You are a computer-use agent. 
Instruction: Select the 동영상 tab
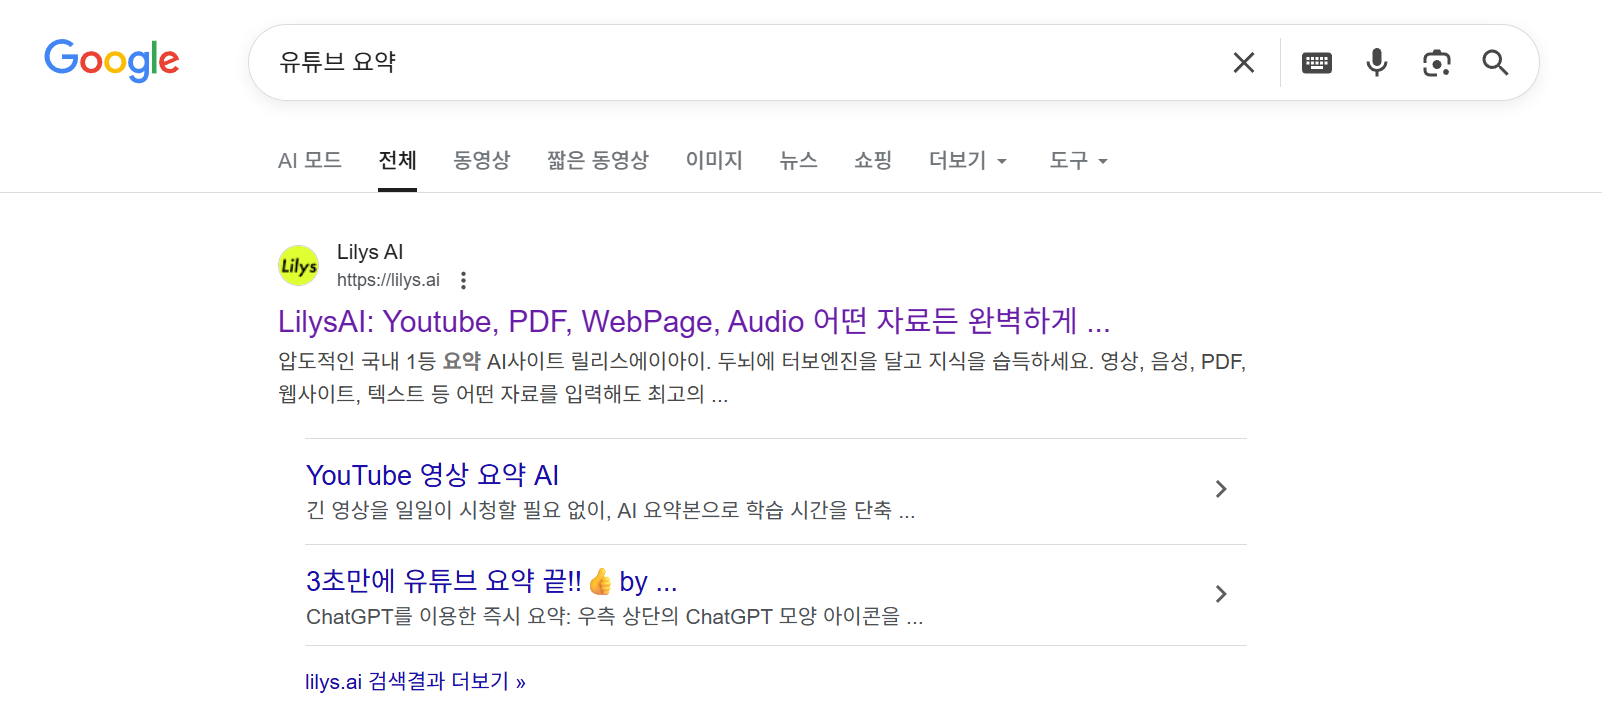(x=481, y=161)
